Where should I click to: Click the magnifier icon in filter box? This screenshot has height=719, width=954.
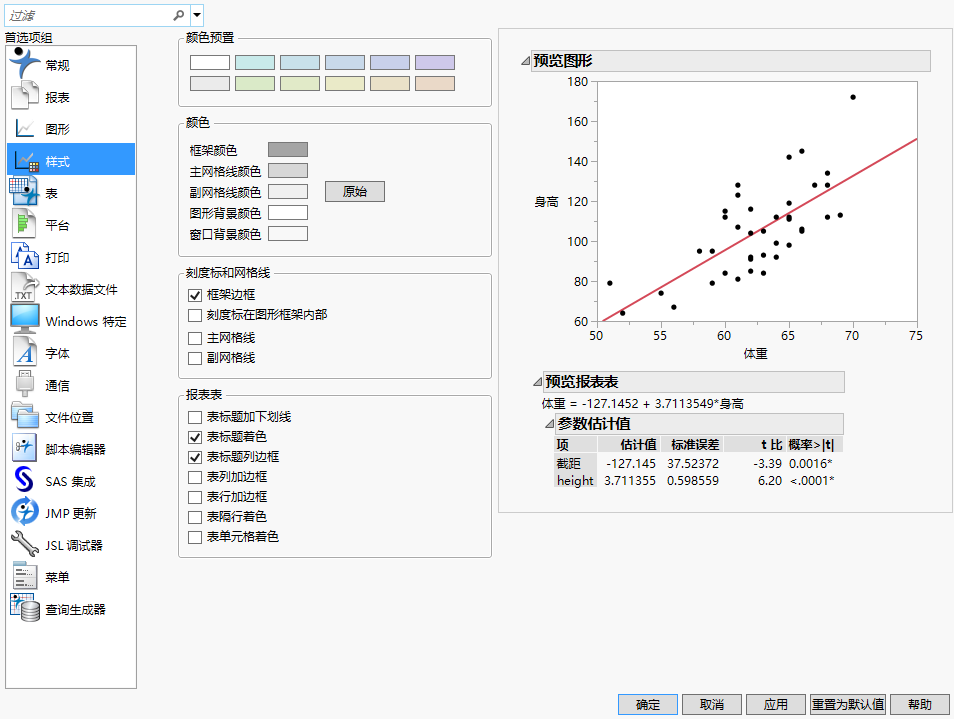pos(178,15)
